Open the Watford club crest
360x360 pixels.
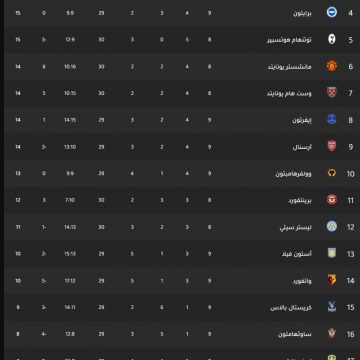tap(332, 280)
